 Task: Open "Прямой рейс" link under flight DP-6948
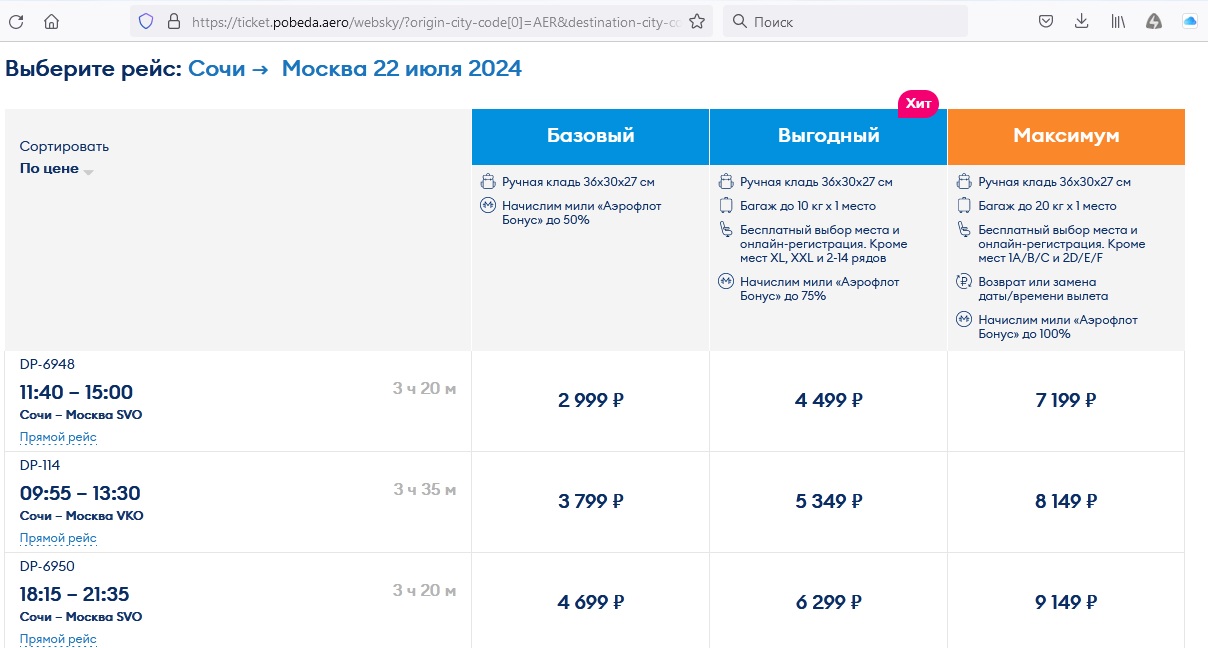pos(58,437)
